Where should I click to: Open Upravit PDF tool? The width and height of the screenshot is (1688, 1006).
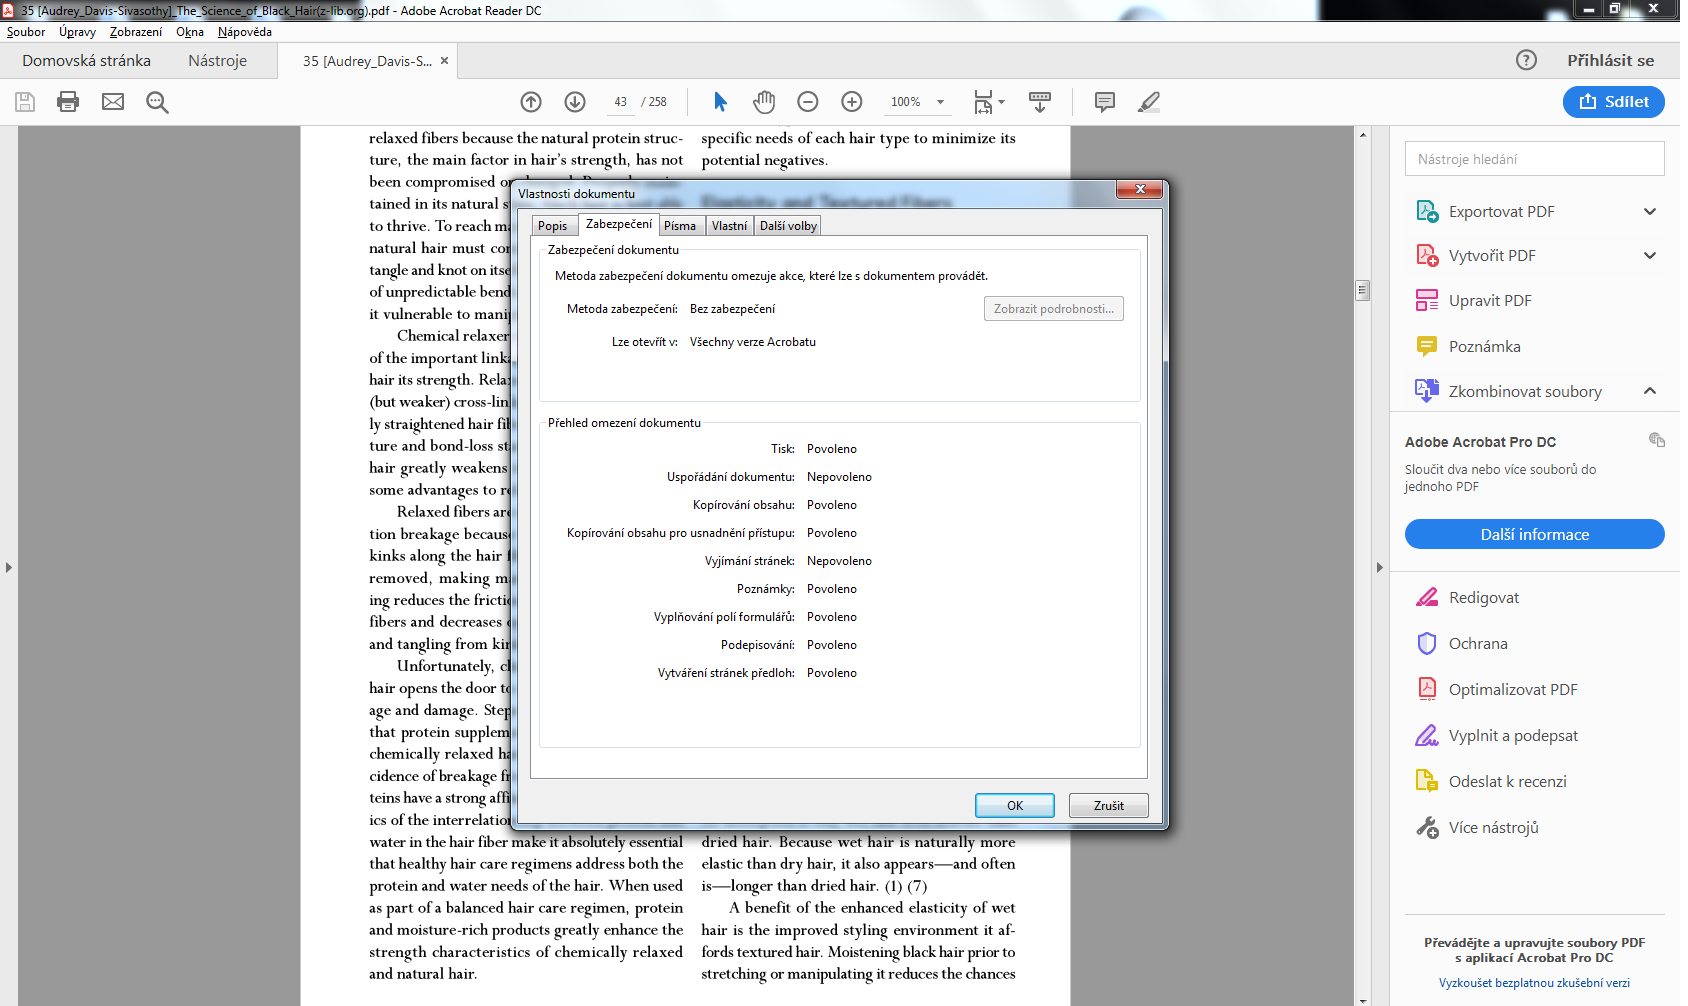[x=1490, y=301]
